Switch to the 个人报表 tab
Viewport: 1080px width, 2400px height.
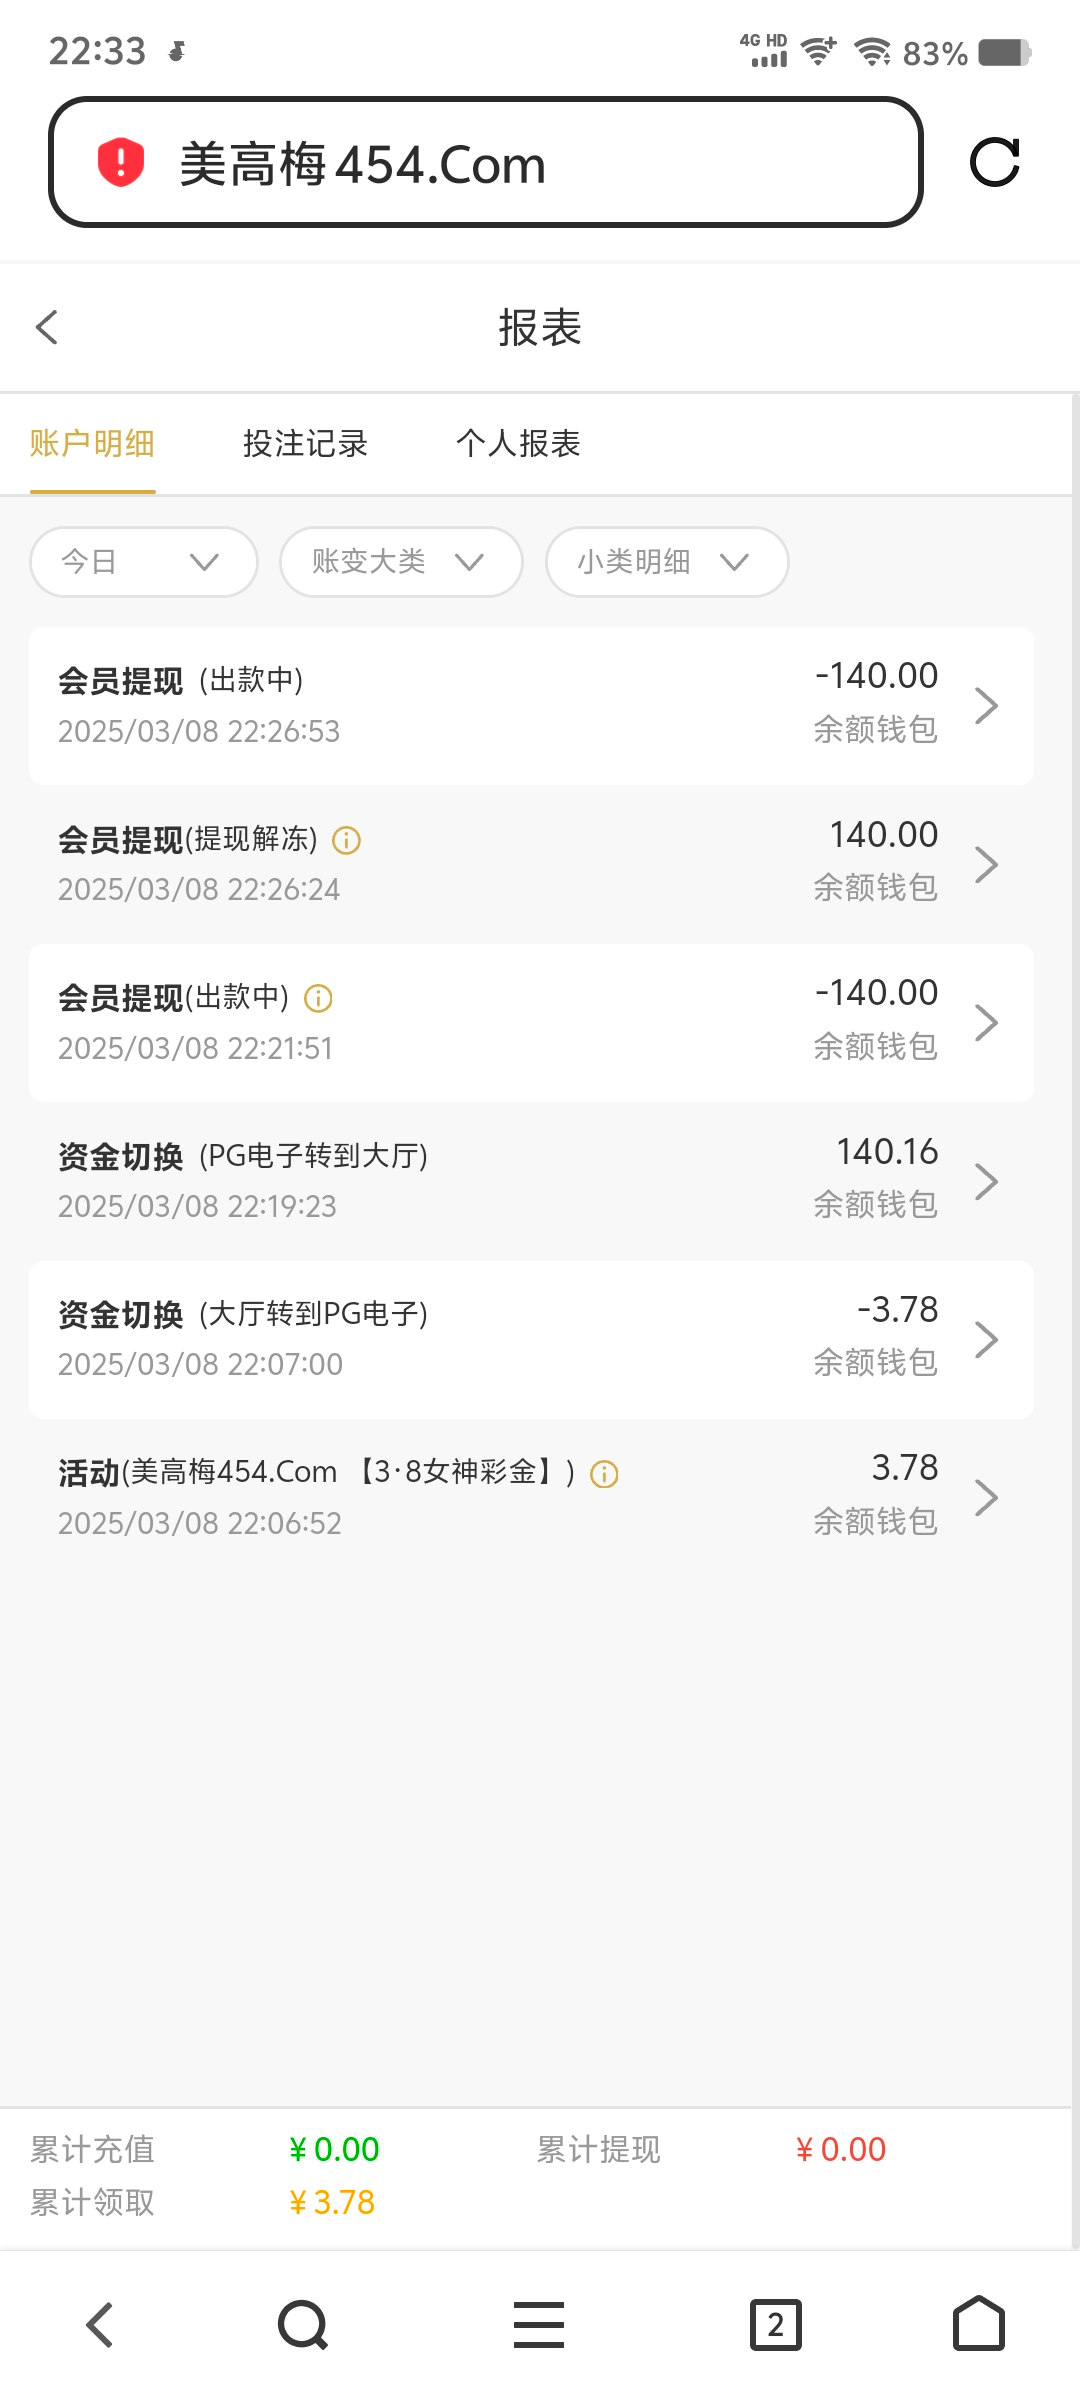518,443
